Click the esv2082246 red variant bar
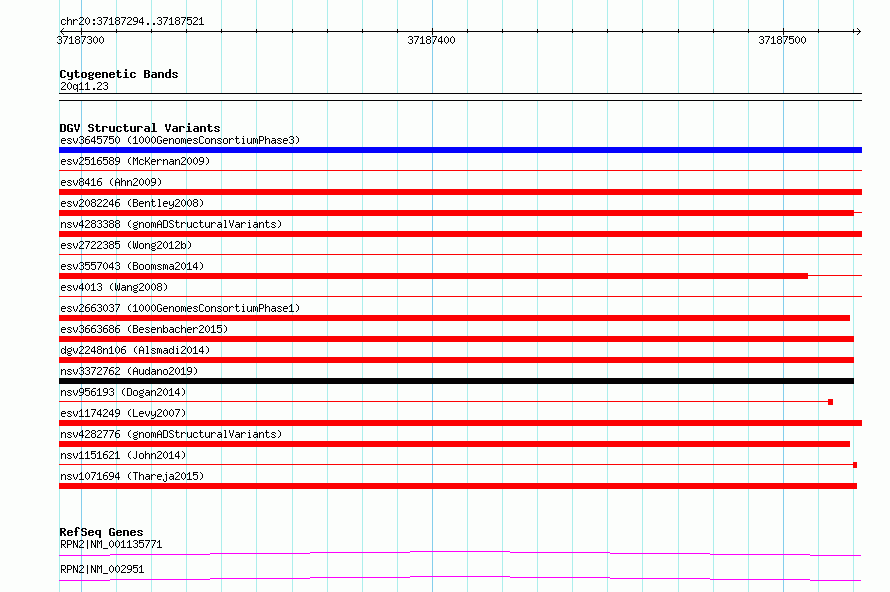This screenshot has width=890, height=592. pos(456,213)
